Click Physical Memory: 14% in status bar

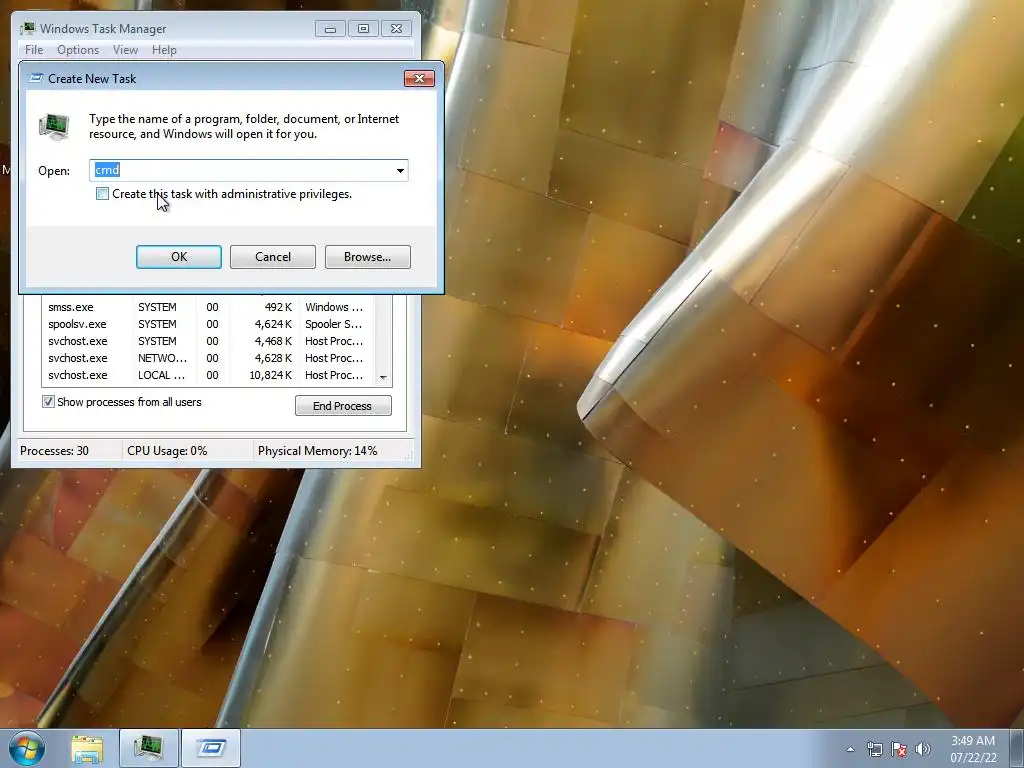[317, 451]
